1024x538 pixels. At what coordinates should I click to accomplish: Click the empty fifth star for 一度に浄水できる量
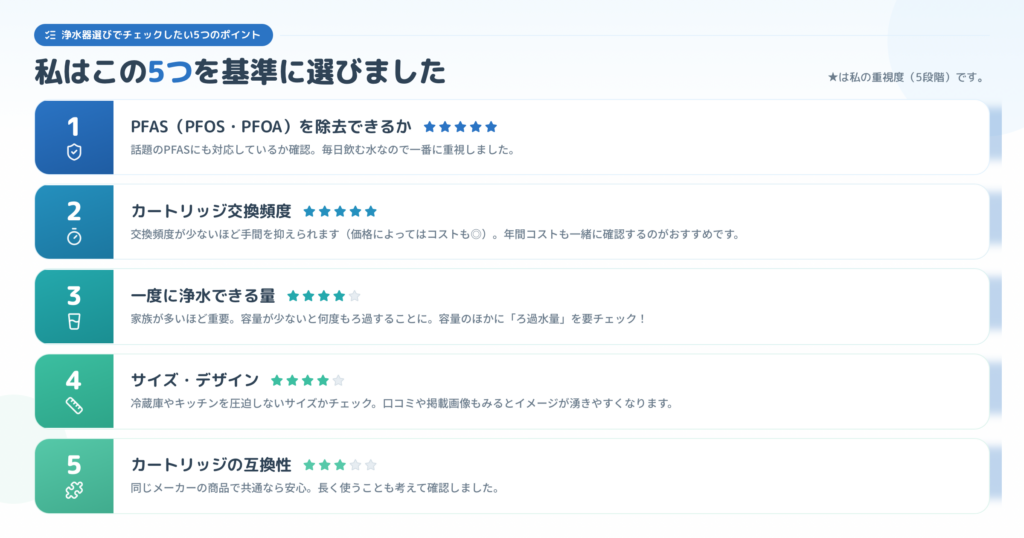click(355, 296)
